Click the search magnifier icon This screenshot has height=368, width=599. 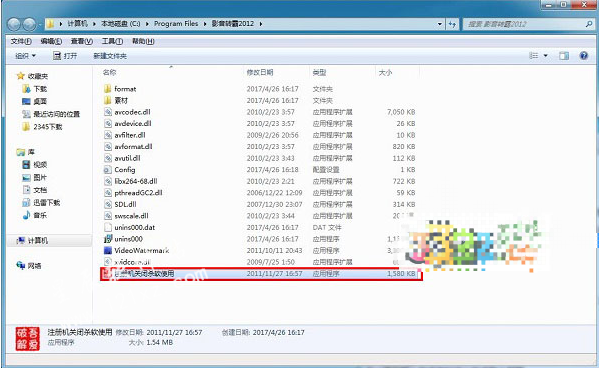coord(589,24)
